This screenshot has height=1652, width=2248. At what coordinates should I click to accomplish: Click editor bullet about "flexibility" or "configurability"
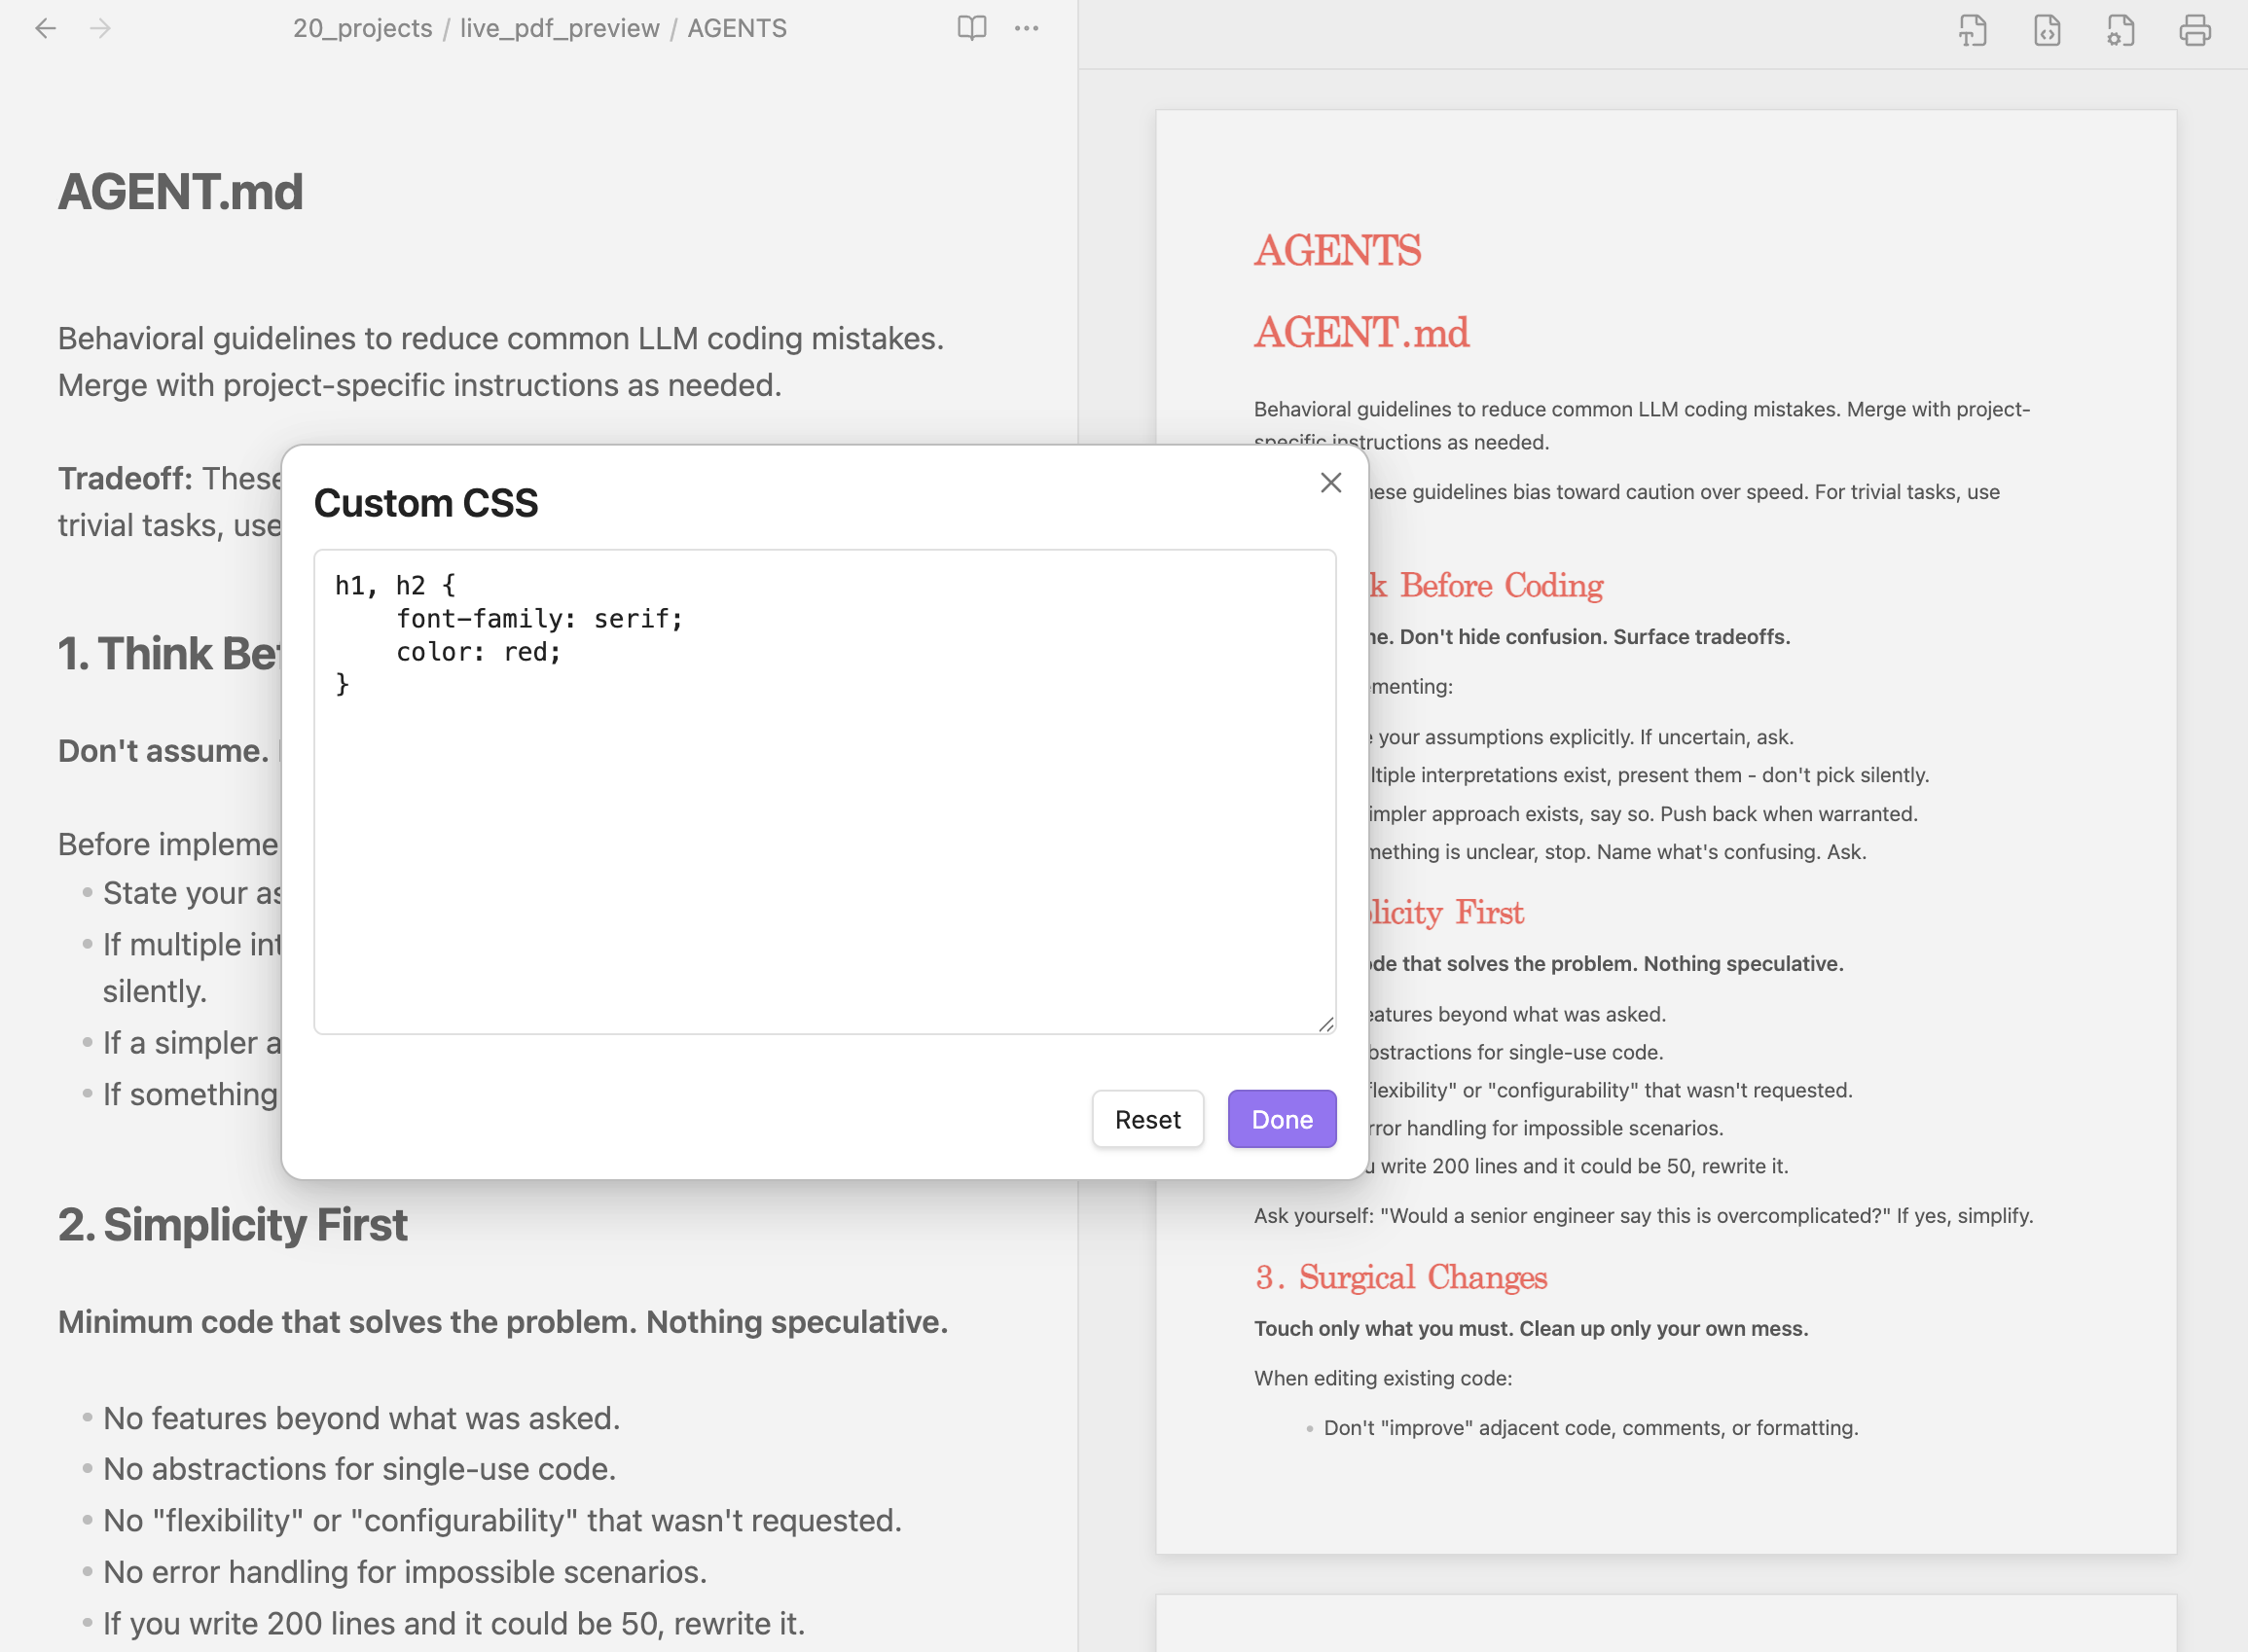(502, 1519)
